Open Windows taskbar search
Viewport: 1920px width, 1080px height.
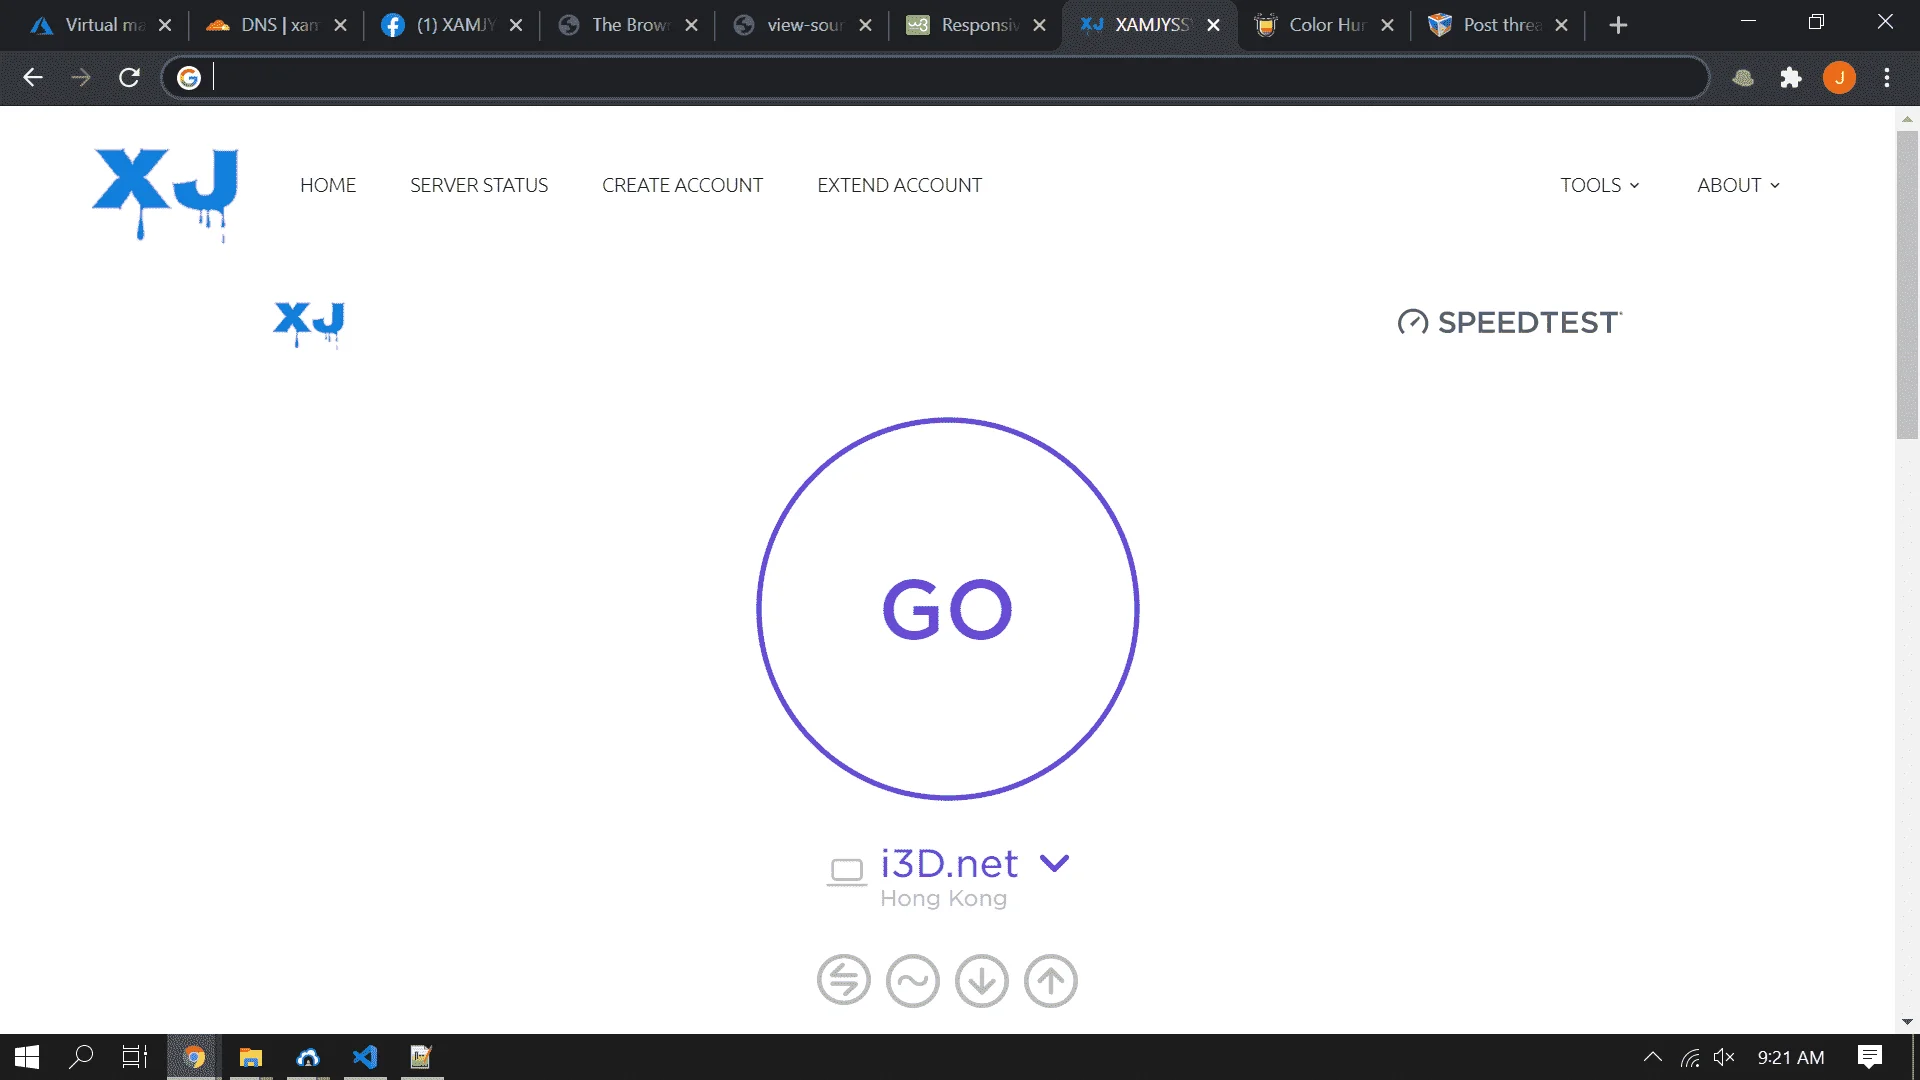point(81,1057)
